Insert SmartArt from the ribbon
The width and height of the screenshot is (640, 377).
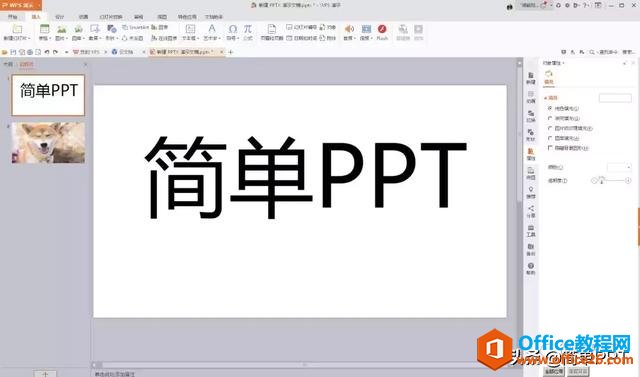click(x=135, y=27)
